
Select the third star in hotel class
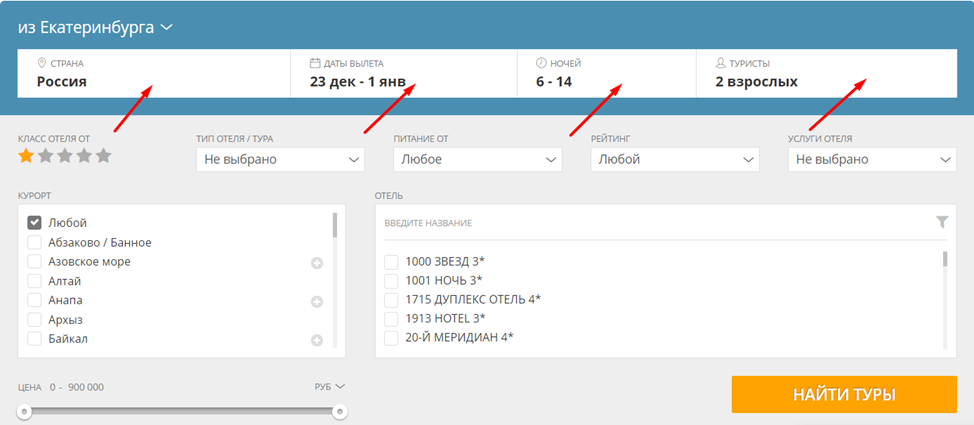click(x=64, y=156)
